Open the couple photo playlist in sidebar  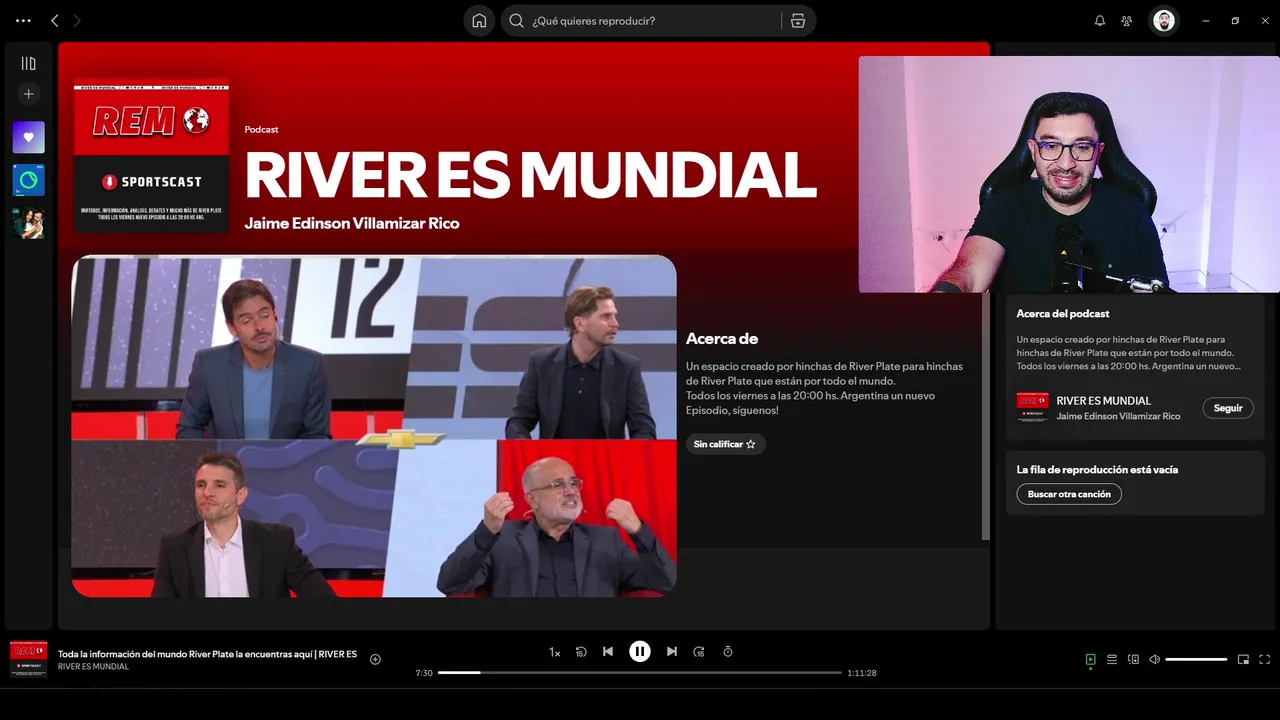coord(28,223)
